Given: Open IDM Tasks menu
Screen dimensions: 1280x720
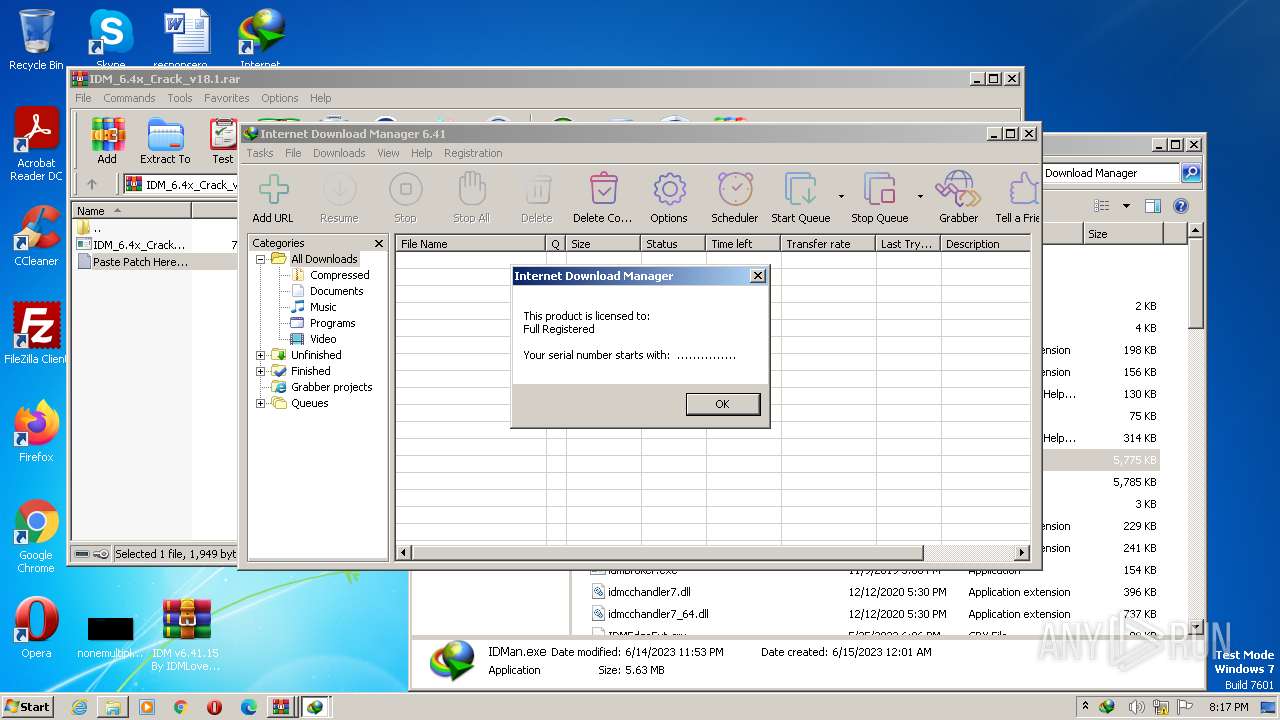Looking at the screenshot, I should coord(260,153).
